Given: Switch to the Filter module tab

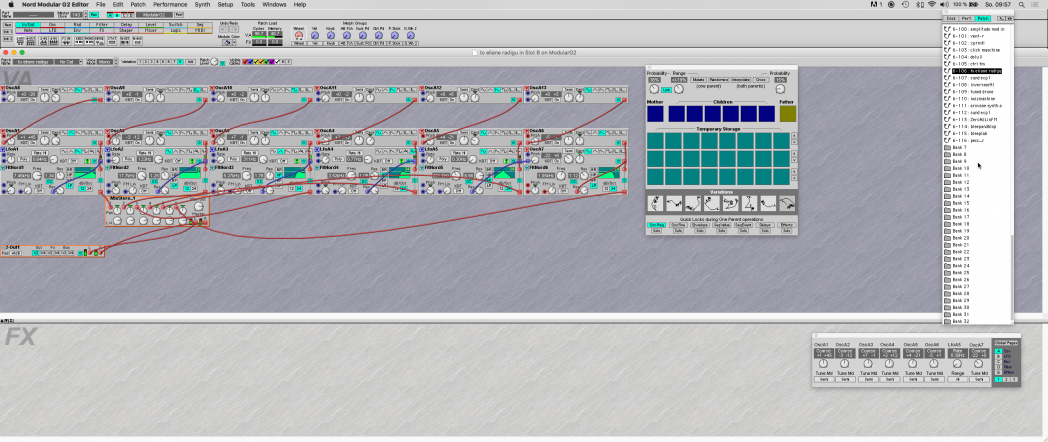Looking at the screenshot, I should [98, 25].
